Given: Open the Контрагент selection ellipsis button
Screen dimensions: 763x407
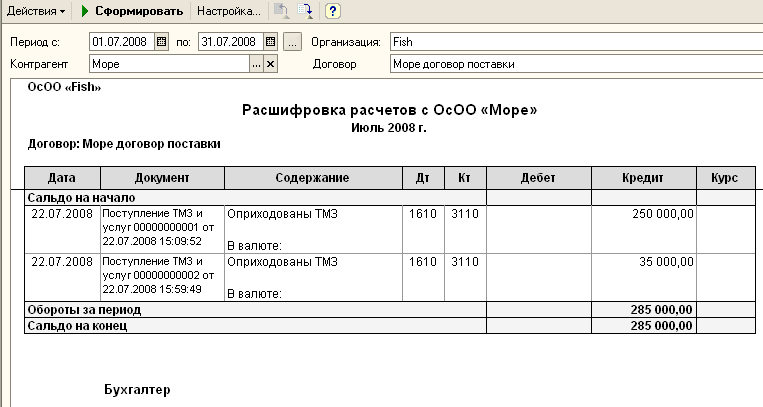Looking at the screenshot, I should (256, 64).
